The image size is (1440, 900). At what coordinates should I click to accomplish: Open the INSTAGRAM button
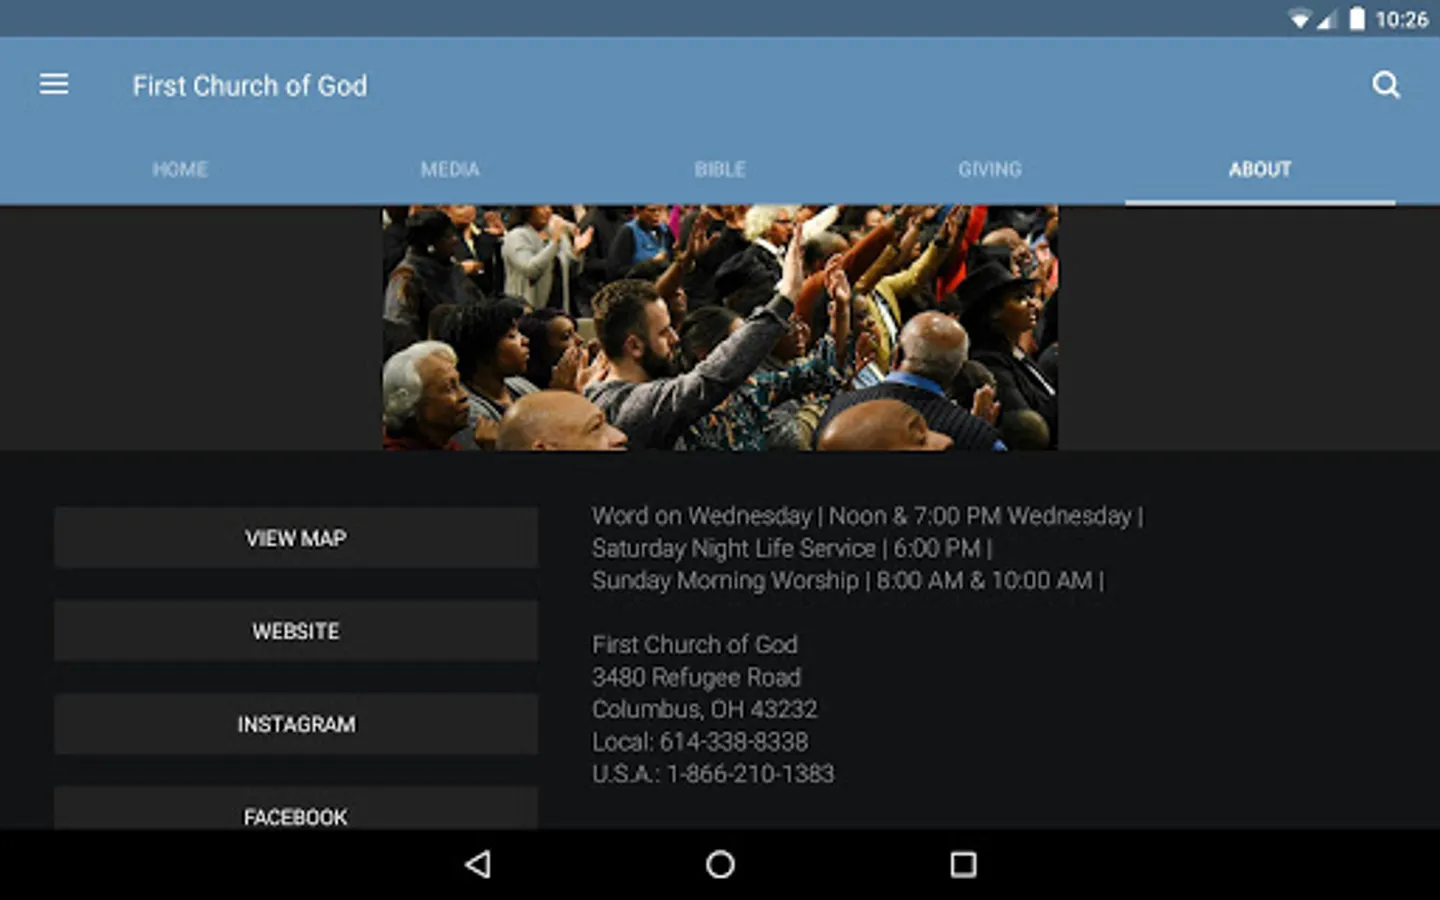tap(296, 724)
